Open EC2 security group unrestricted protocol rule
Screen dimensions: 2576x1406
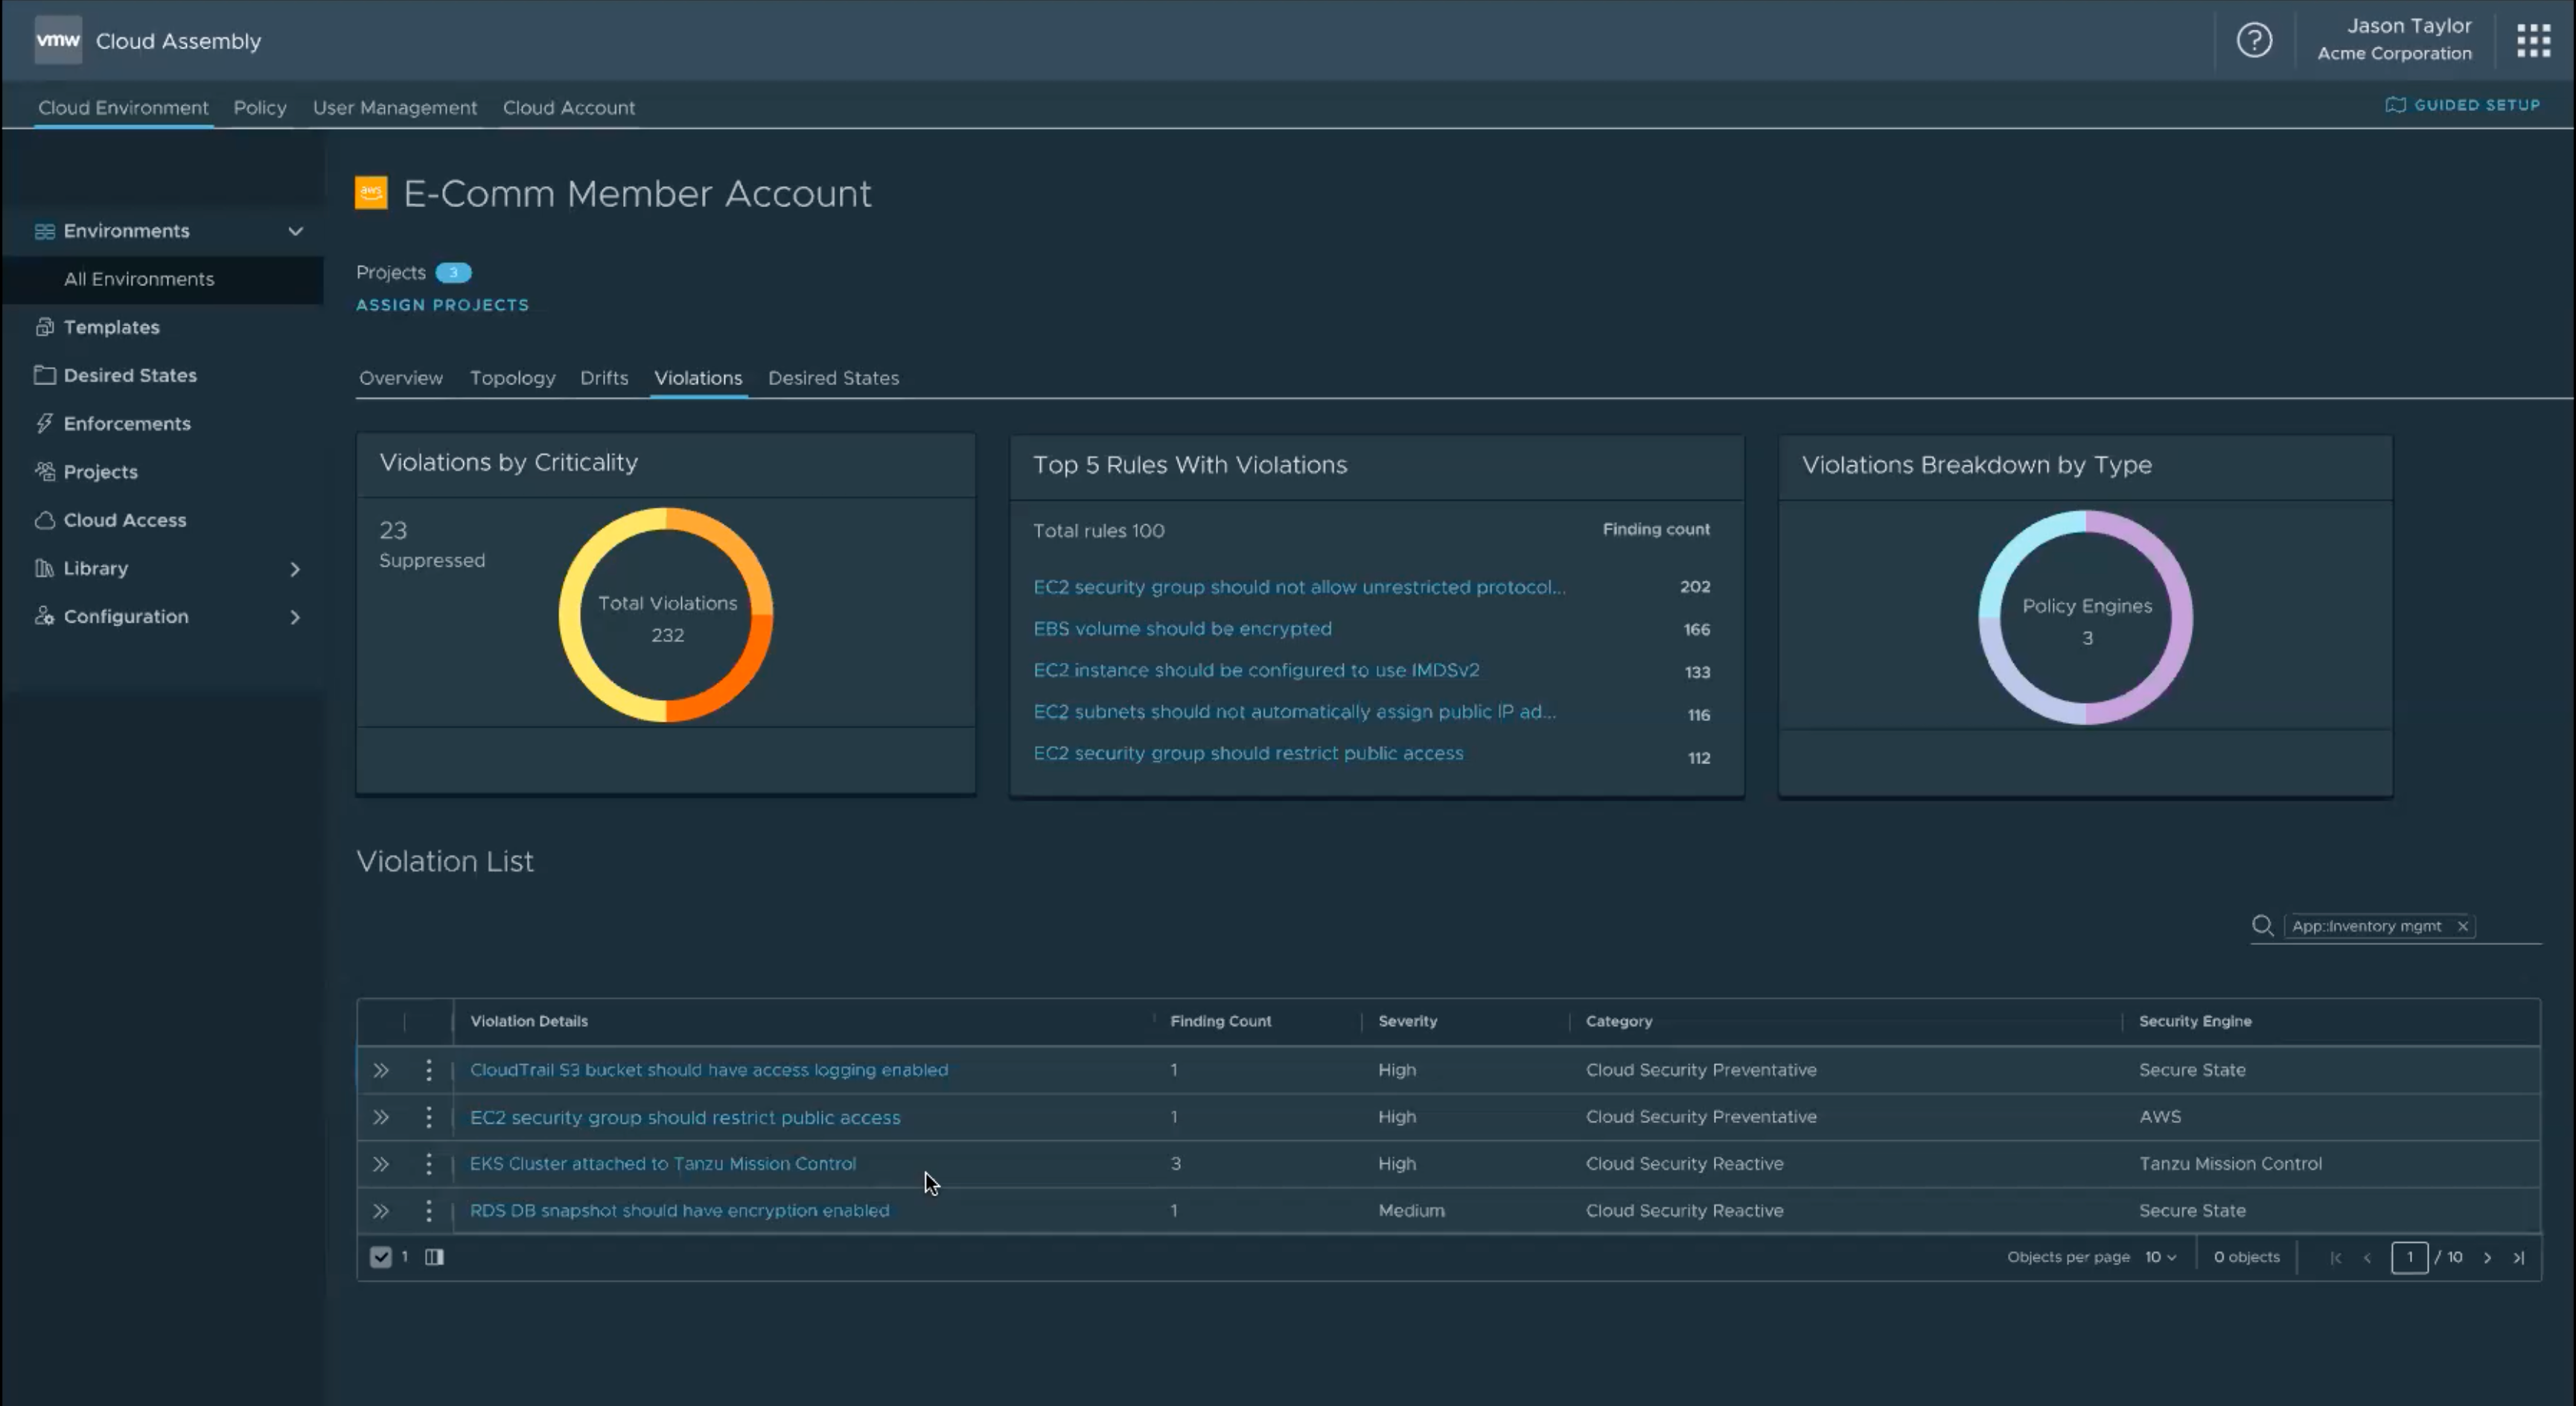[1299, 587]
